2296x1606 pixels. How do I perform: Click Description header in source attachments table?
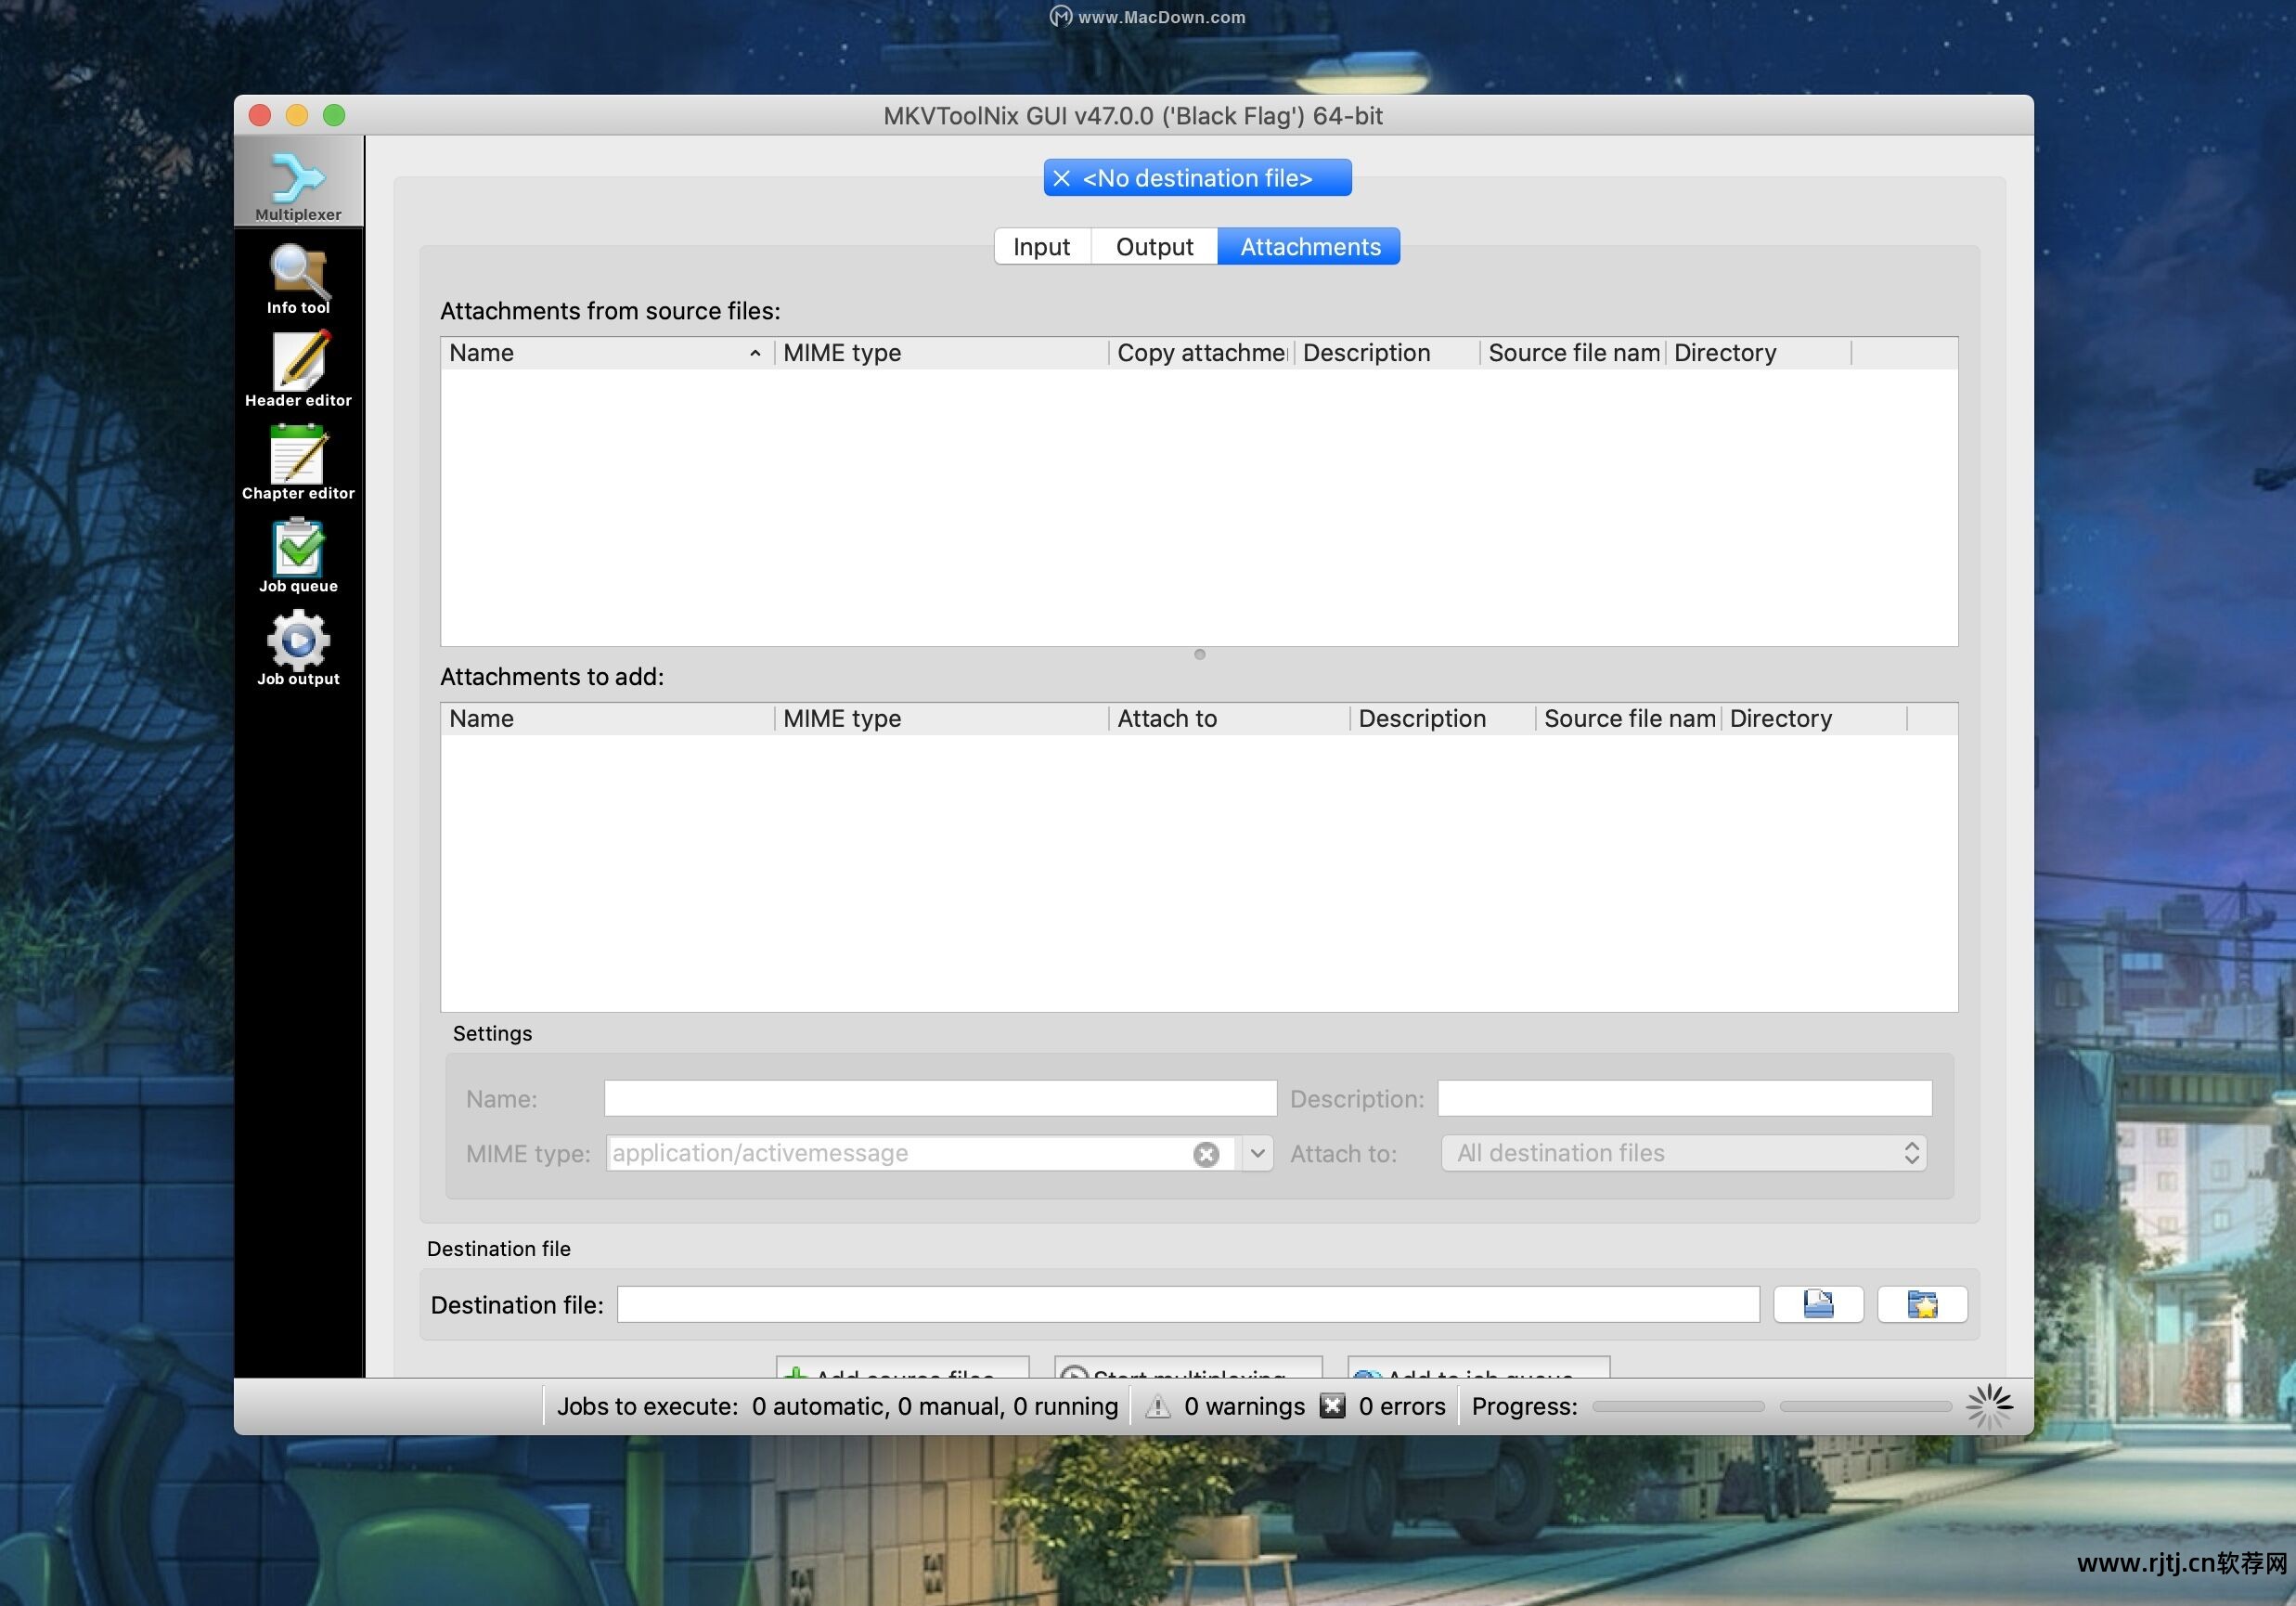coord(1386,353)
